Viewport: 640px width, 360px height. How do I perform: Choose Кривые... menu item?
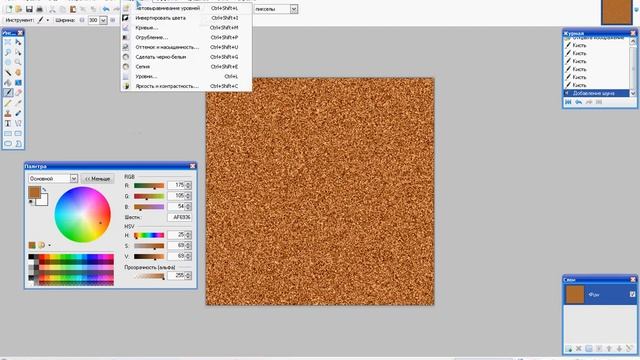click(x=186, y=28)
